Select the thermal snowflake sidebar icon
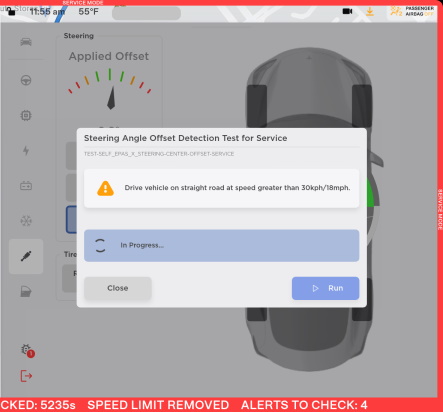The height and width of the screenshot is (412, 443). click(26, 221)
